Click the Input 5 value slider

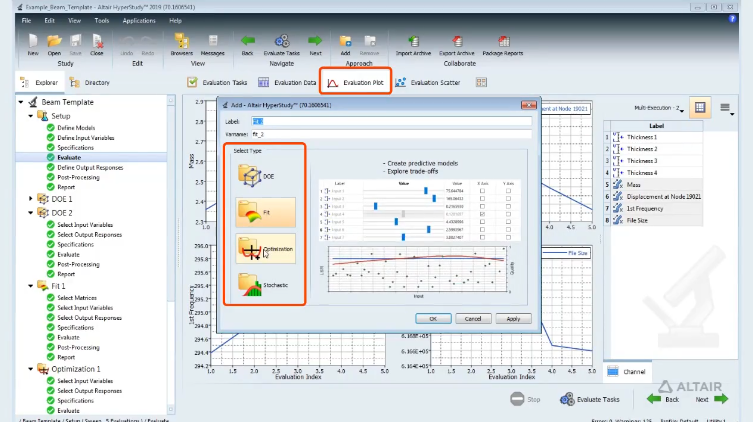pyautogui.click(x=396, y=222)
